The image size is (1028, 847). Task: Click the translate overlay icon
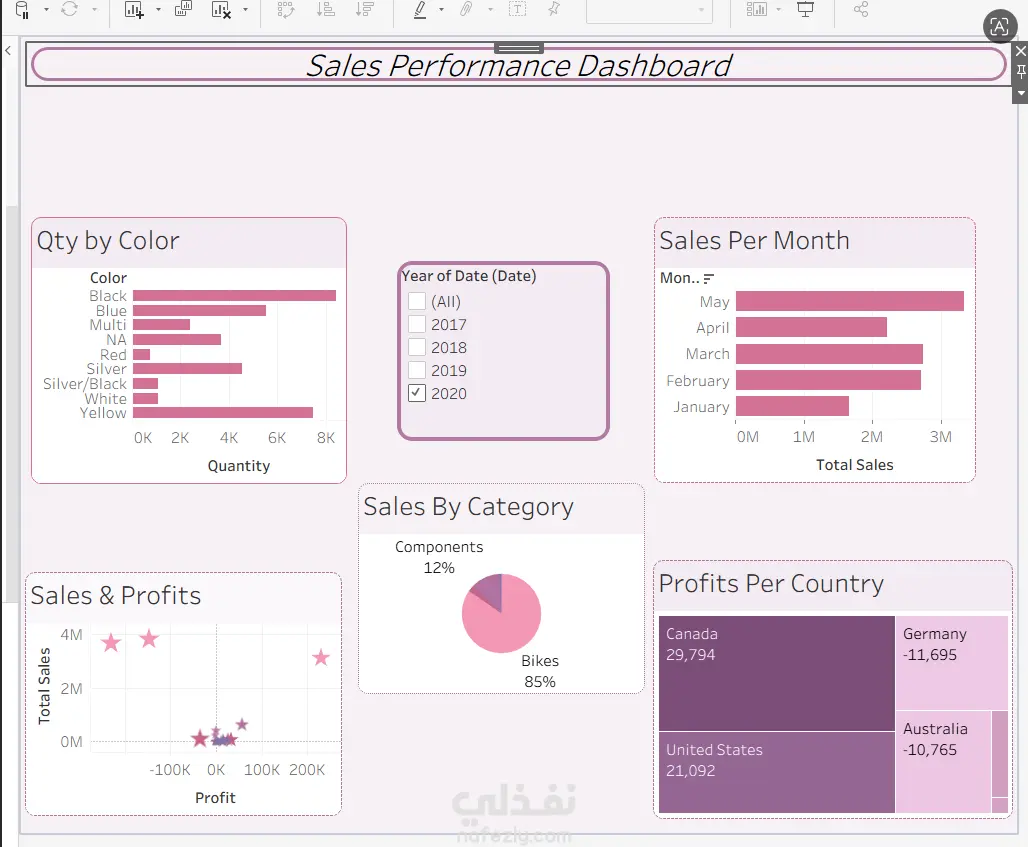[x=1000, y=27]
